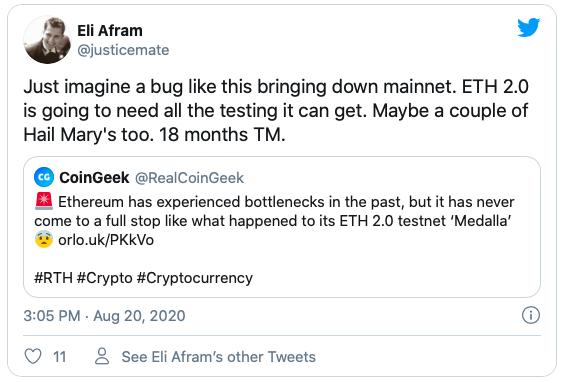Visit the @justicemate handle
Viewport: 566px width, 383px height.
tap(123, 50)
